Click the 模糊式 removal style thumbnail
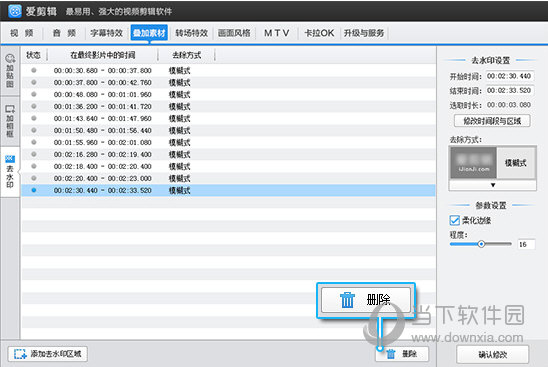The height and width of the screenshot is (367, 548). (474, 163)
